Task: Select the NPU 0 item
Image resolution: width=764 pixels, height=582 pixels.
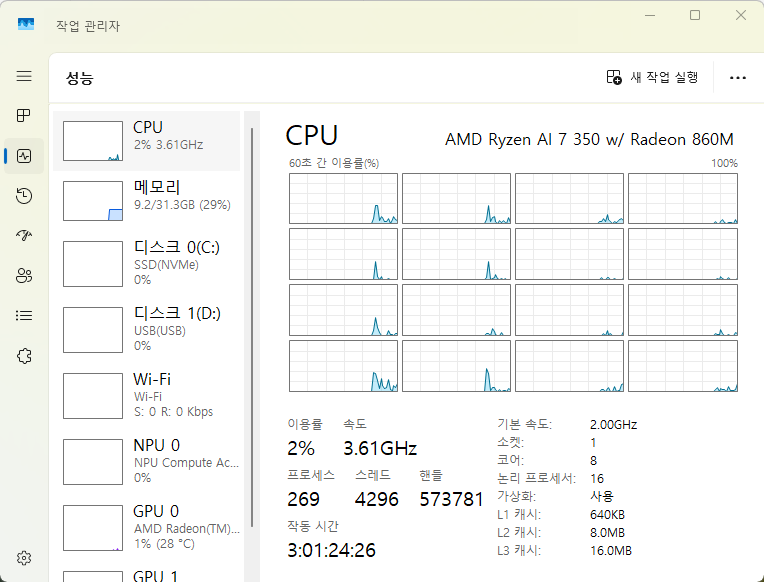Action: coord(150,461)
